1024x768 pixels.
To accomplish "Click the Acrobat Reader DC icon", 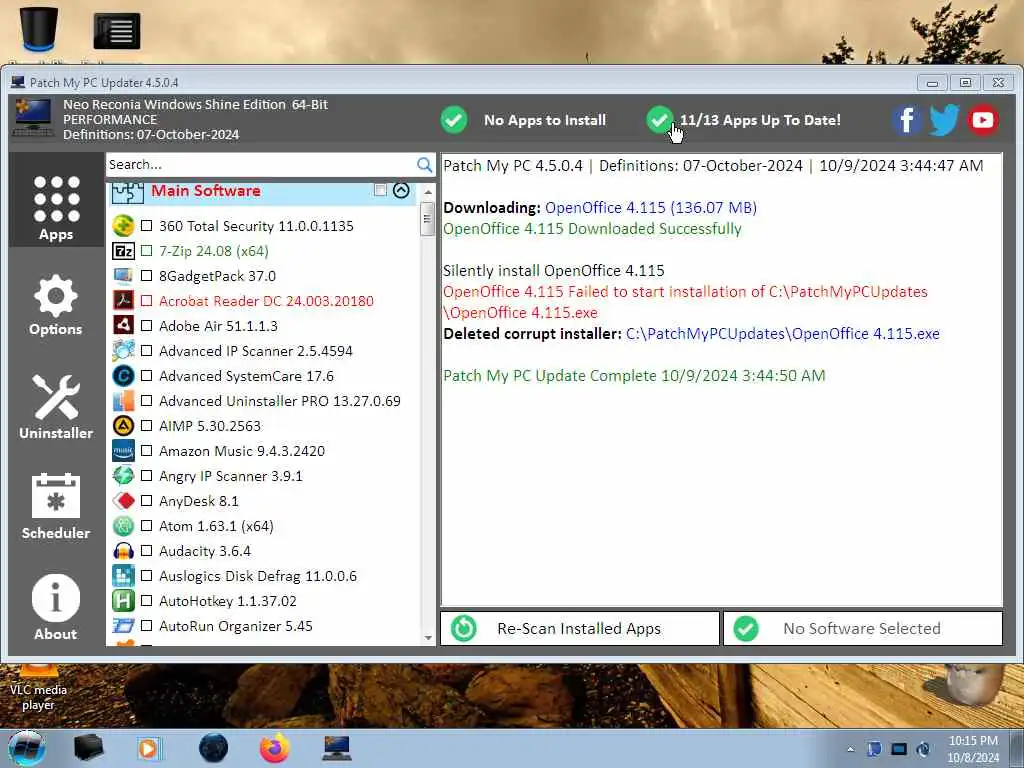I will pyautogui.click(x=123, y=300).
